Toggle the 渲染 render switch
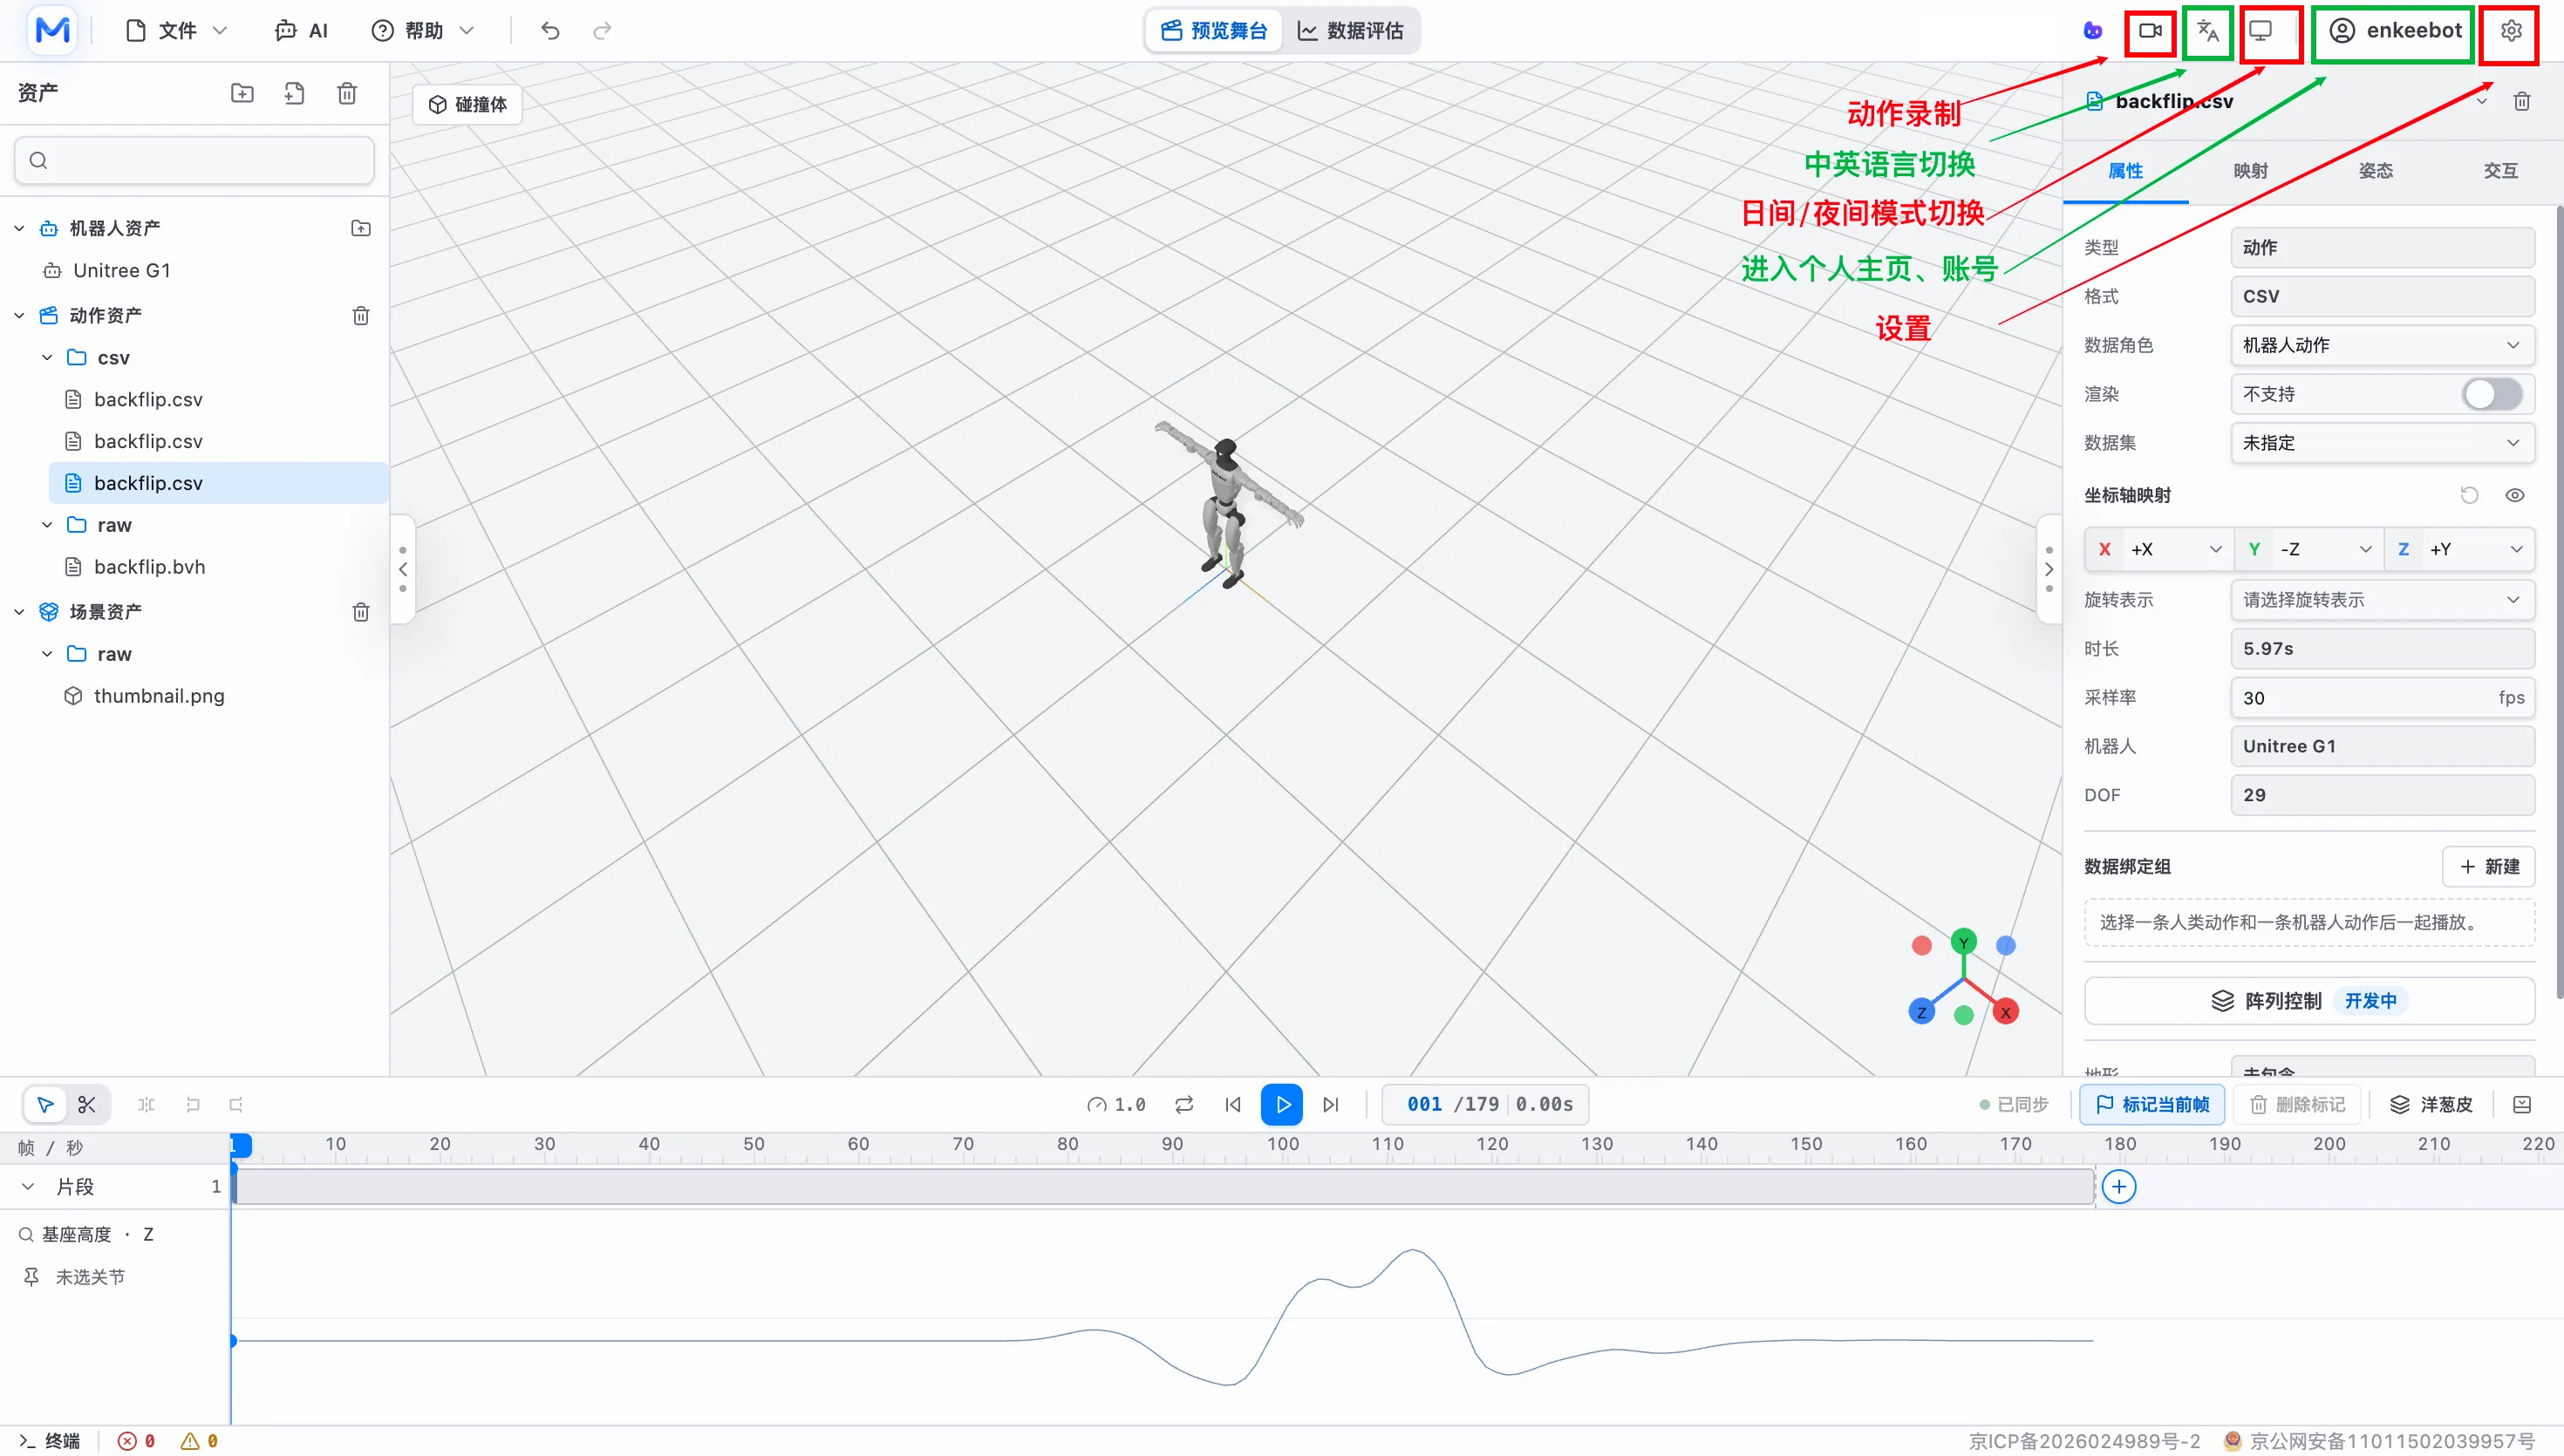 point(2492,394)
